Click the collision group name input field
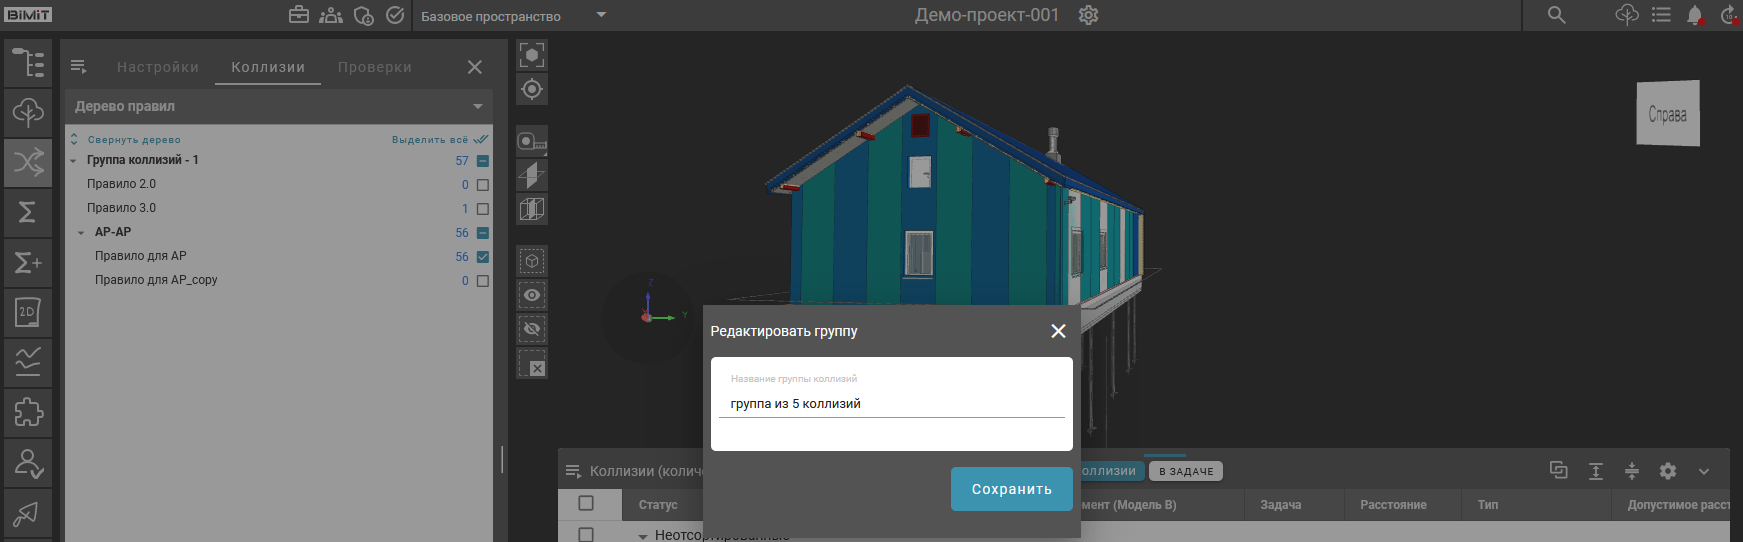This screenshot has width=1743, height=542. pos(891,404)
